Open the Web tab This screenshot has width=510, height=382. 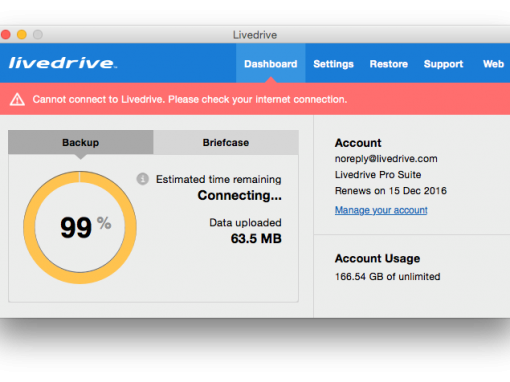(x=493, y=64)
